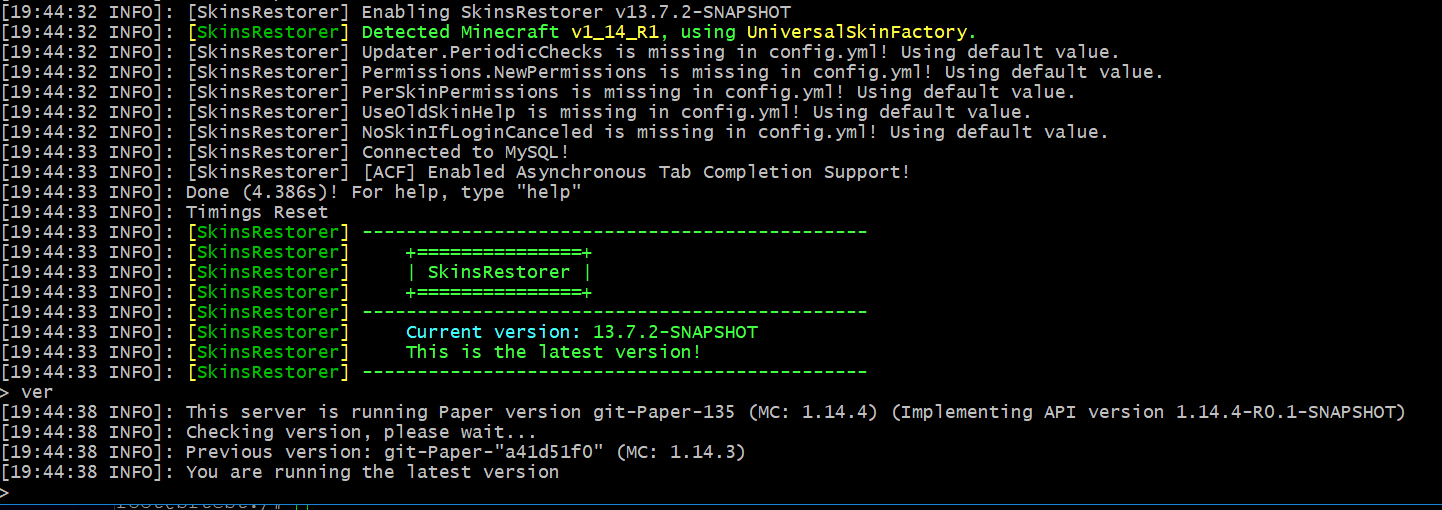The width and height of the screenshot is (1442, 510).
Task: Click 'Checking version, please wait...' line
Action: 269,432
